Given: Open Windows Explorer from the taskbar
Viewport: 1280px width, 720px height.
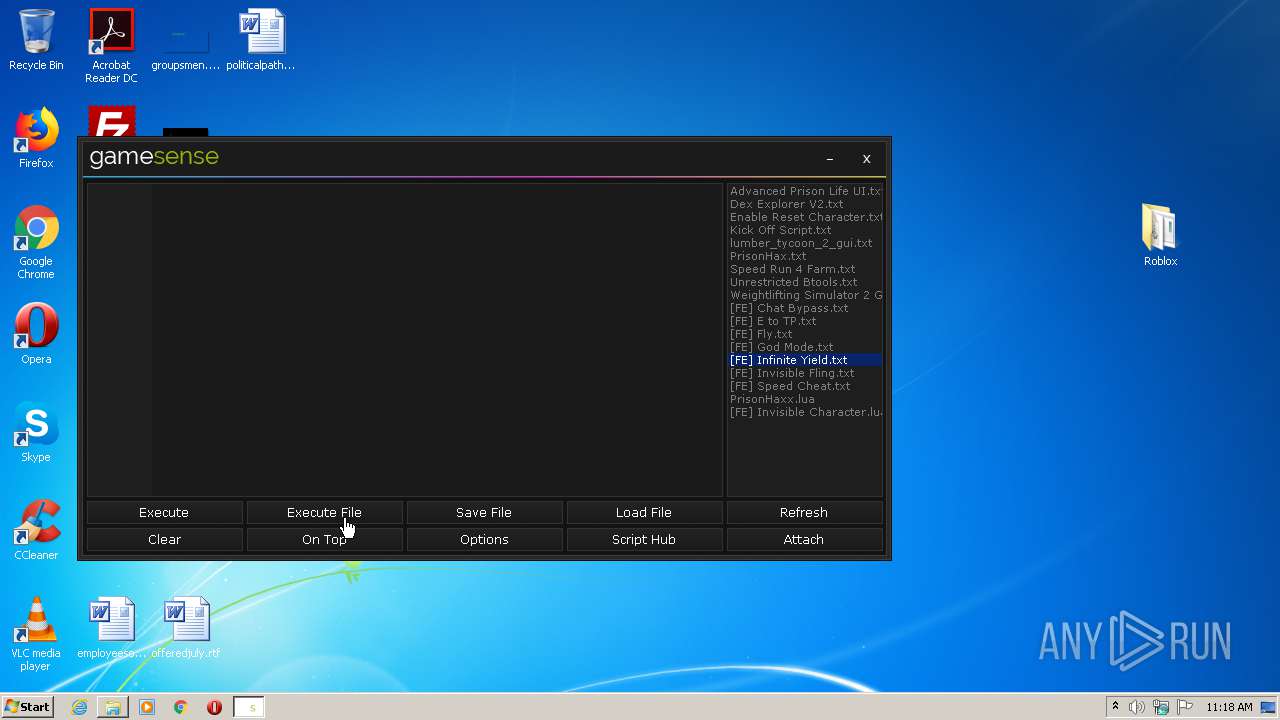Looking at the screenshot, I should tap(113, 707).
